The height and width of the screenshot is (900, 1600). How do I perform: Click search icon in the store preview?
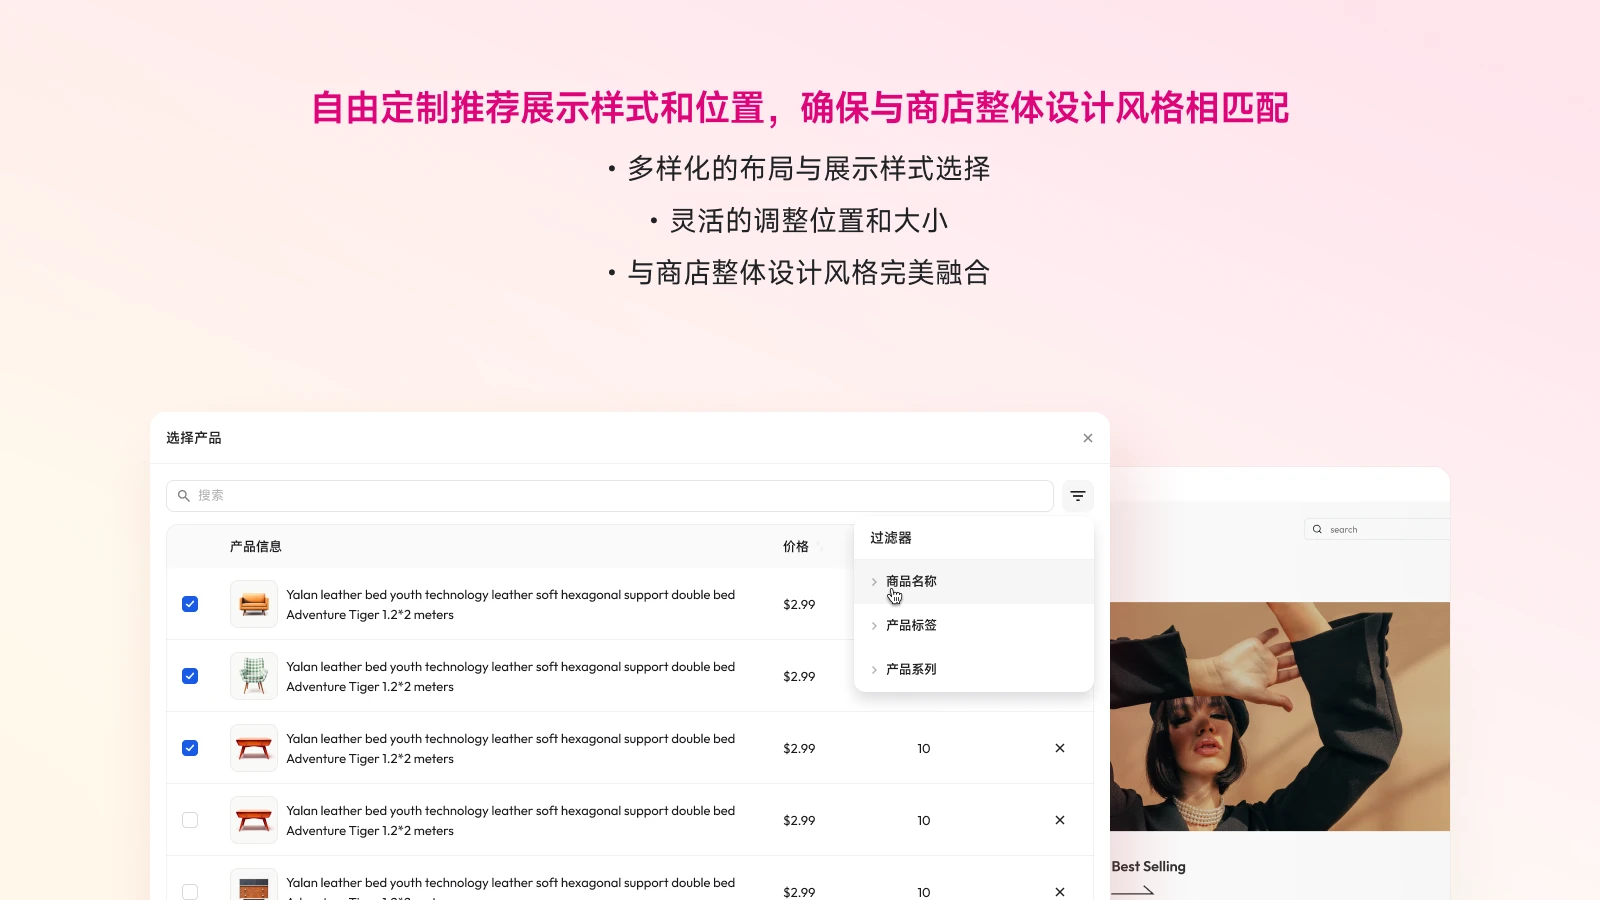click(x=1317, y=529)
